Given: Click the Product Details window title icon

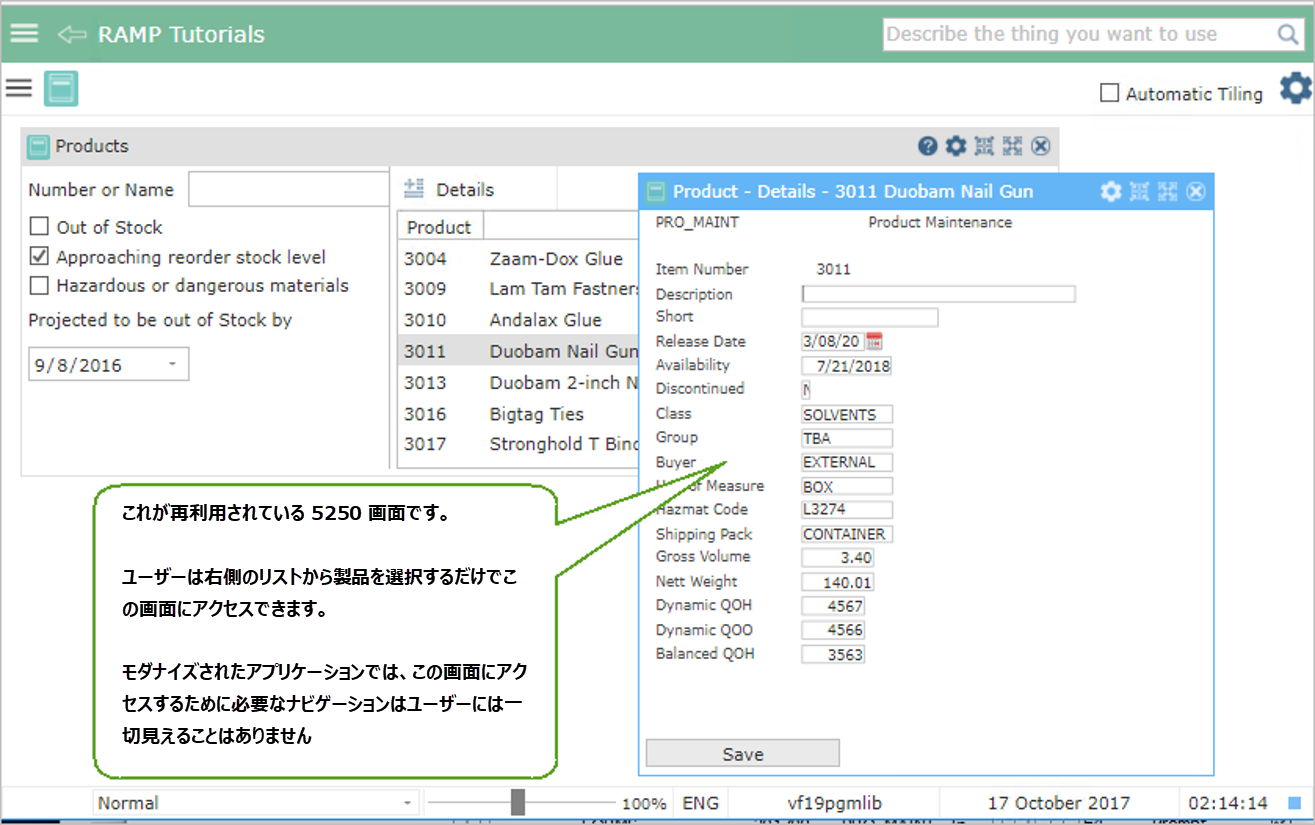Looking at the screenshot, I should (656, 192).
